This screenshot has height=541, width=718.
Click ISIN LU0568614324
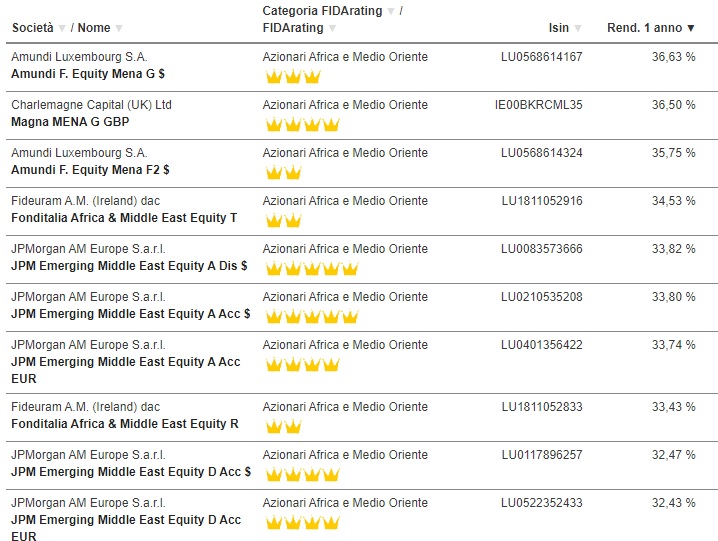pos(542,153)
